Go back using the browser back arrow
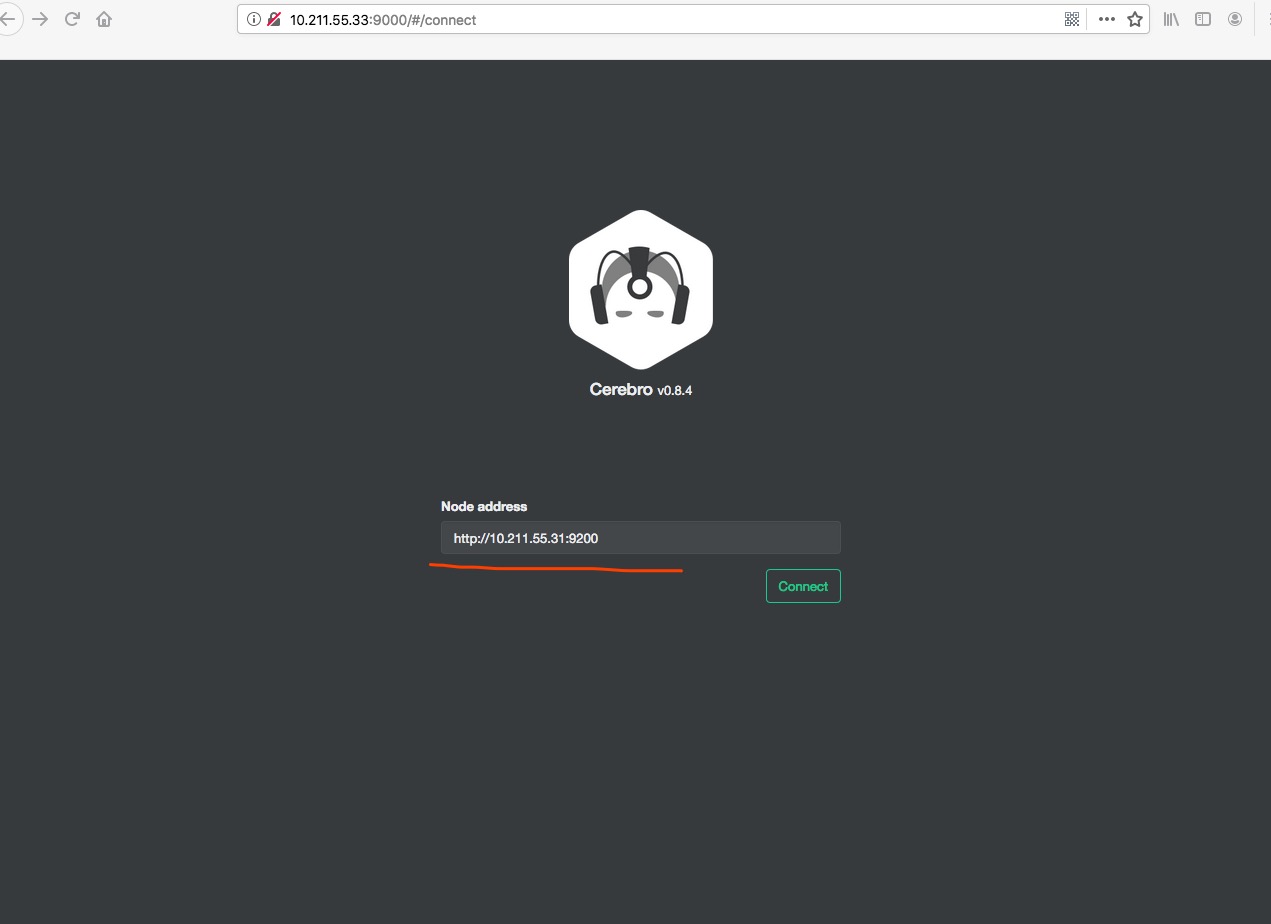 (7, 19)
